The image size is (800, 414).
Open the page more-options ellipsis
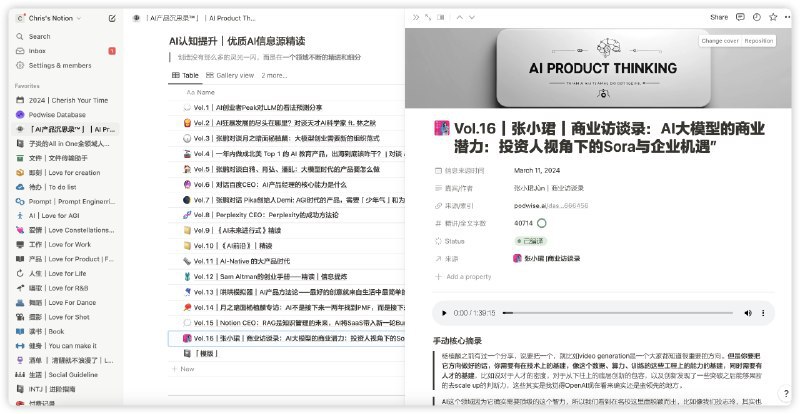(788, 17)
